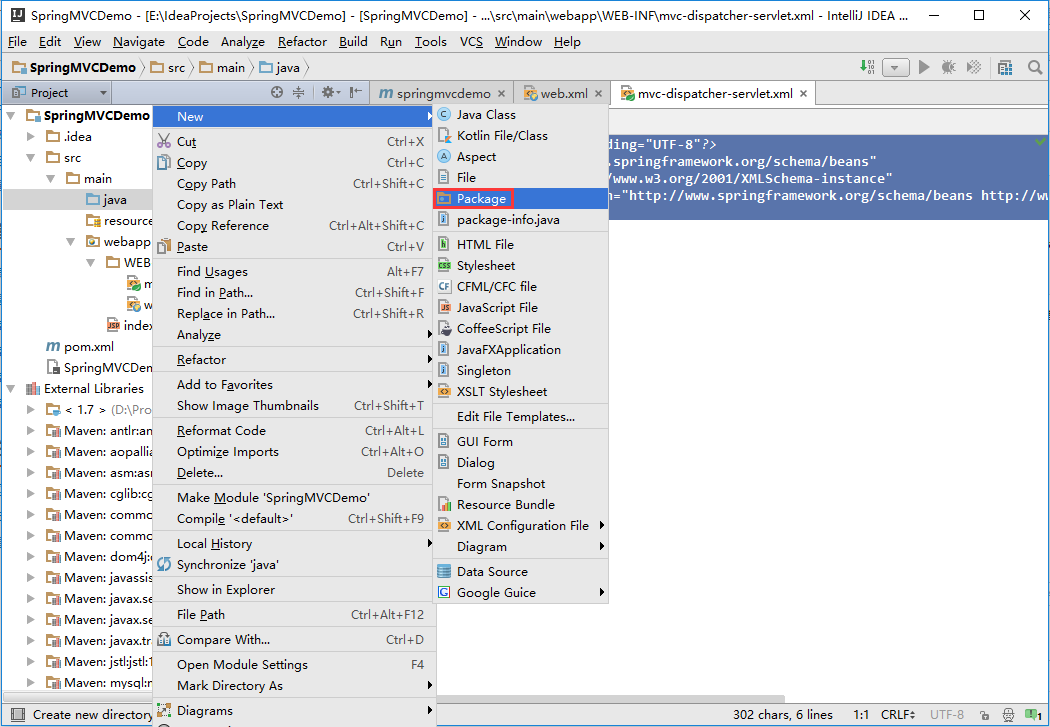
Task: Open the VCS menu in menu bar
Action: point(471,42)
